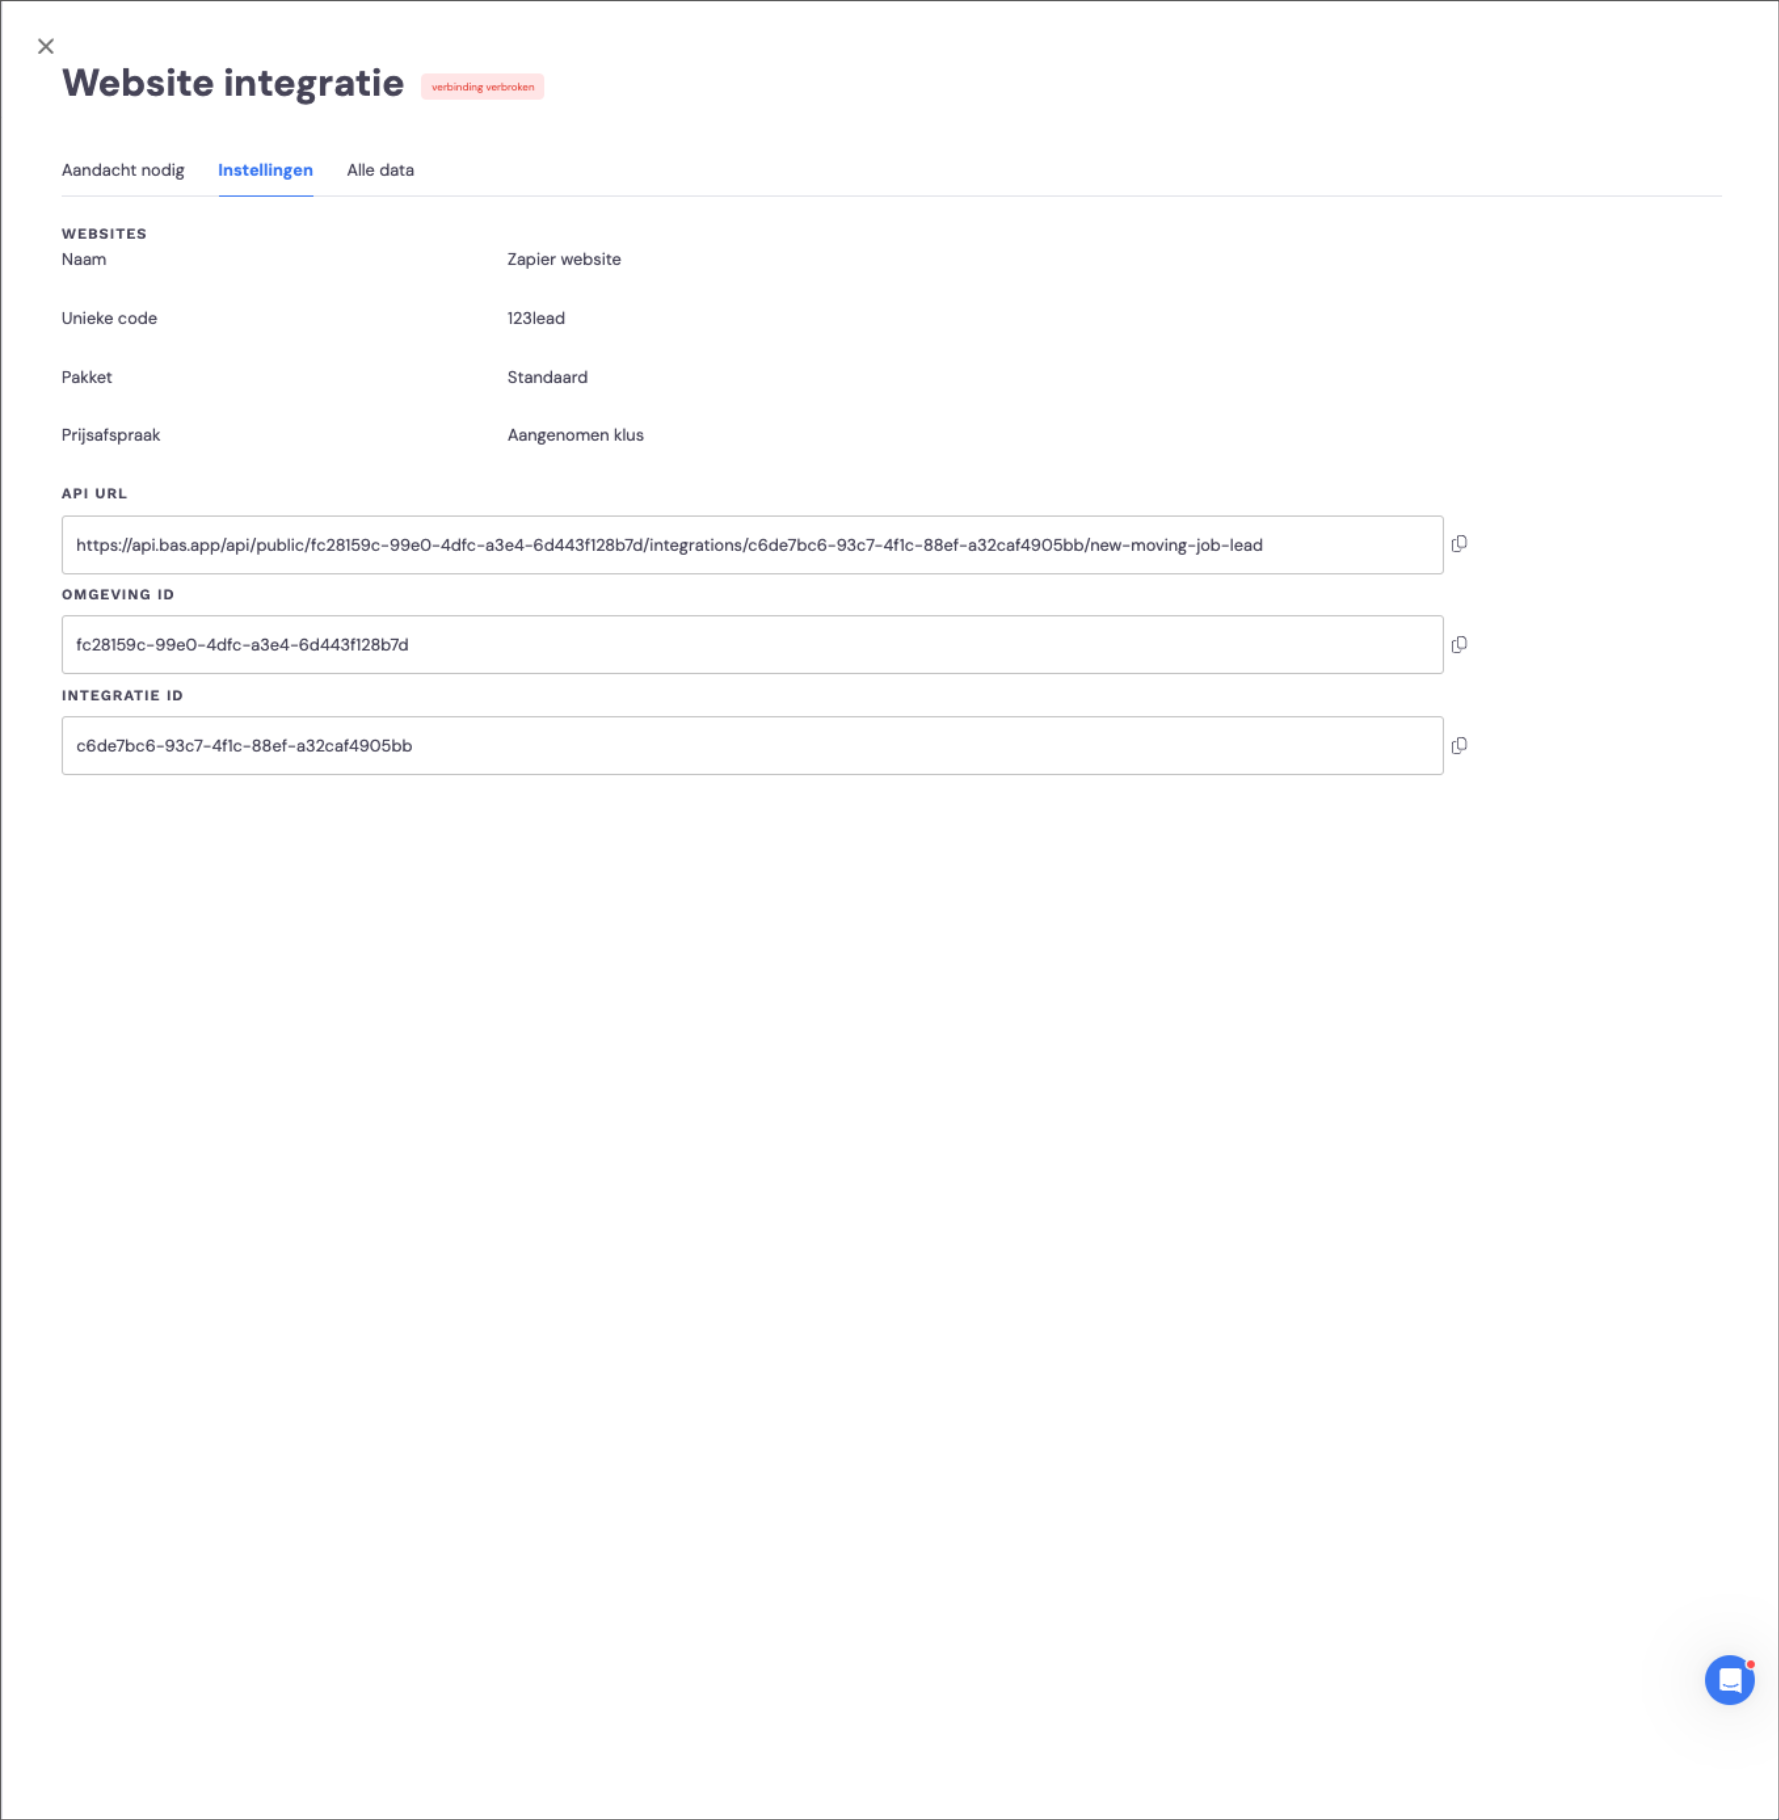Screen dimensions: 1779x1820
Task: Switch to the Aandacht nodig tab
Action: [123, 170]
